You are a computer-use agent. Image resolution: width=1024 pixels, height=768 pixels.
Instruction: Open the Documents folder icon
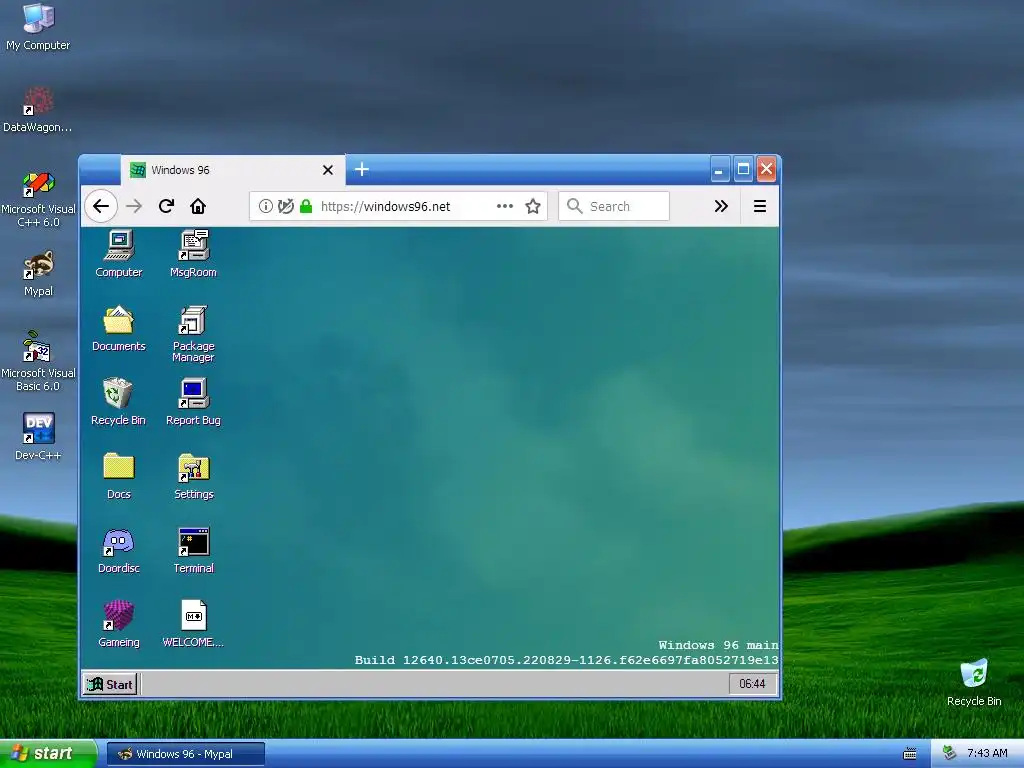click(x=119, y=328)
